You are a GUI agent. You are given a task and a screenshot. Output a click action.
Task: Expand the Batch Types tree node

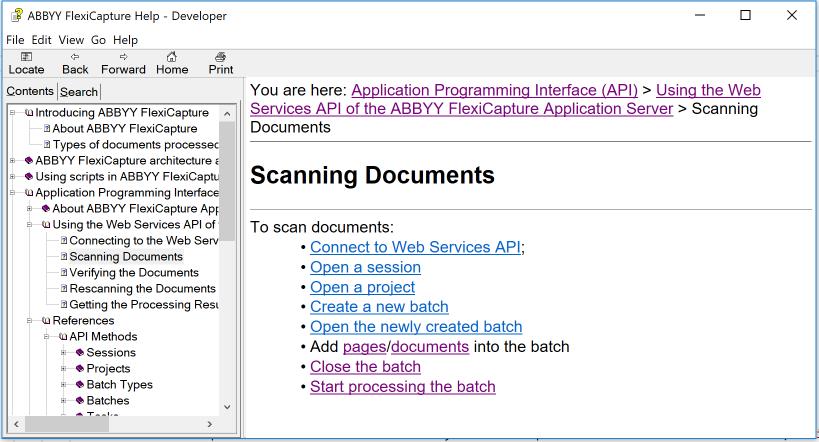(63, 385)
